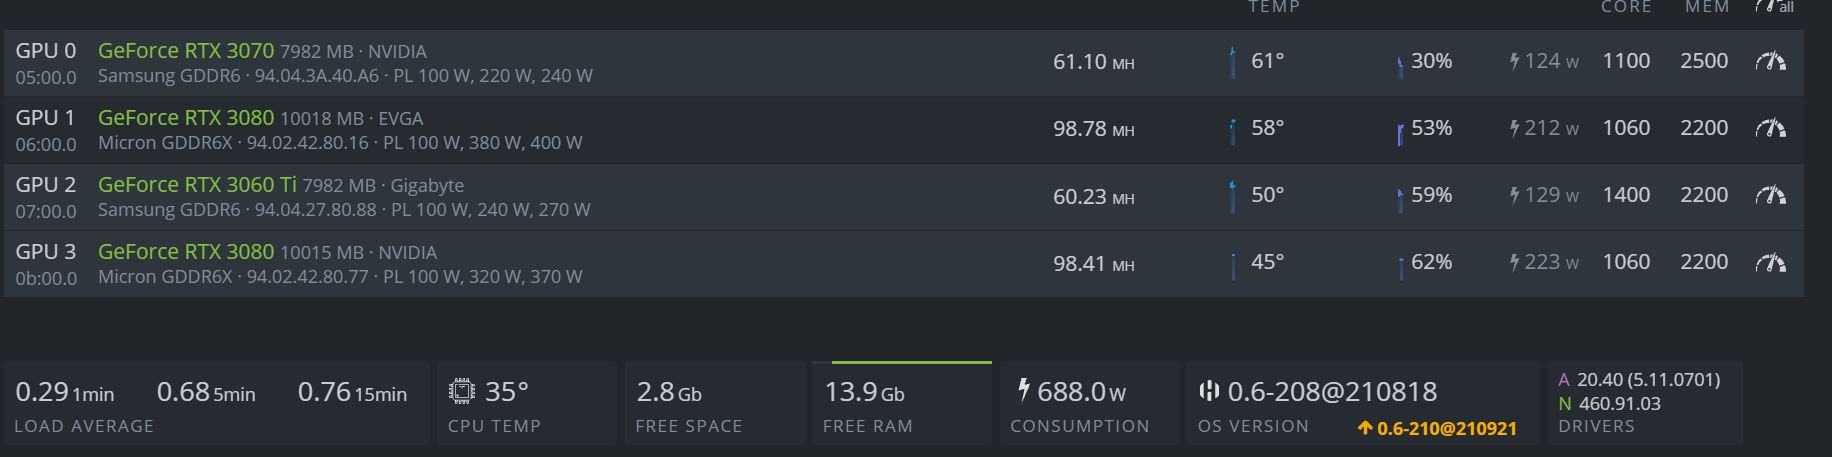This screenshot has height=457, width=1832.
Task: Click the OS version icon beside 0.6-208@210818
Action: pyautogui.click(x=1208, y=391)
